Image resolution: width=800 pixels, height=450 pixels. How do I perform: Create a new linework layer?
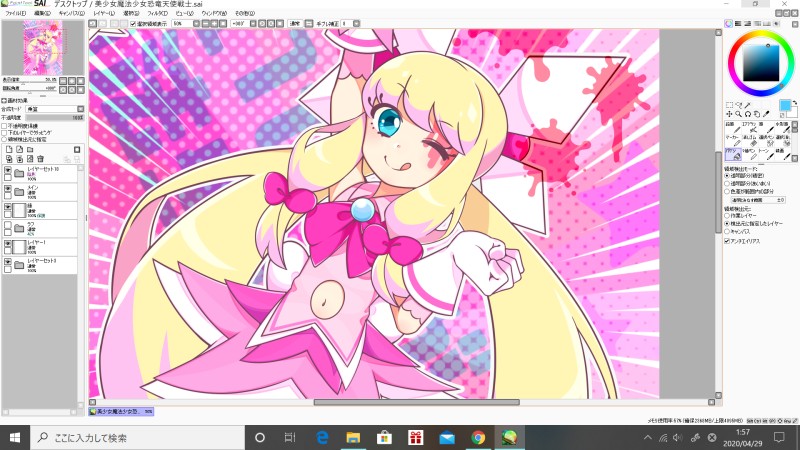coord(19,149)
